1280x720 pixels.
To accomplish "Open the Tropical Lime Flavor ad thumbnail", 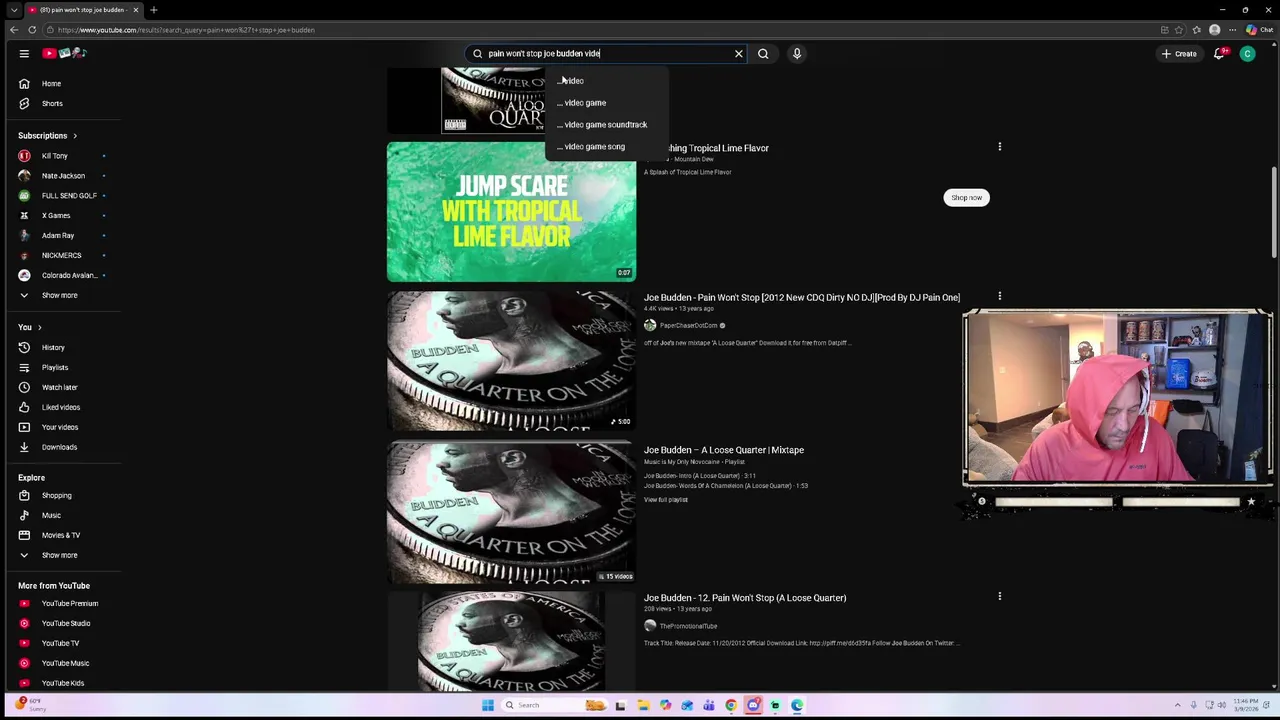I will click(x=511, y=212).
